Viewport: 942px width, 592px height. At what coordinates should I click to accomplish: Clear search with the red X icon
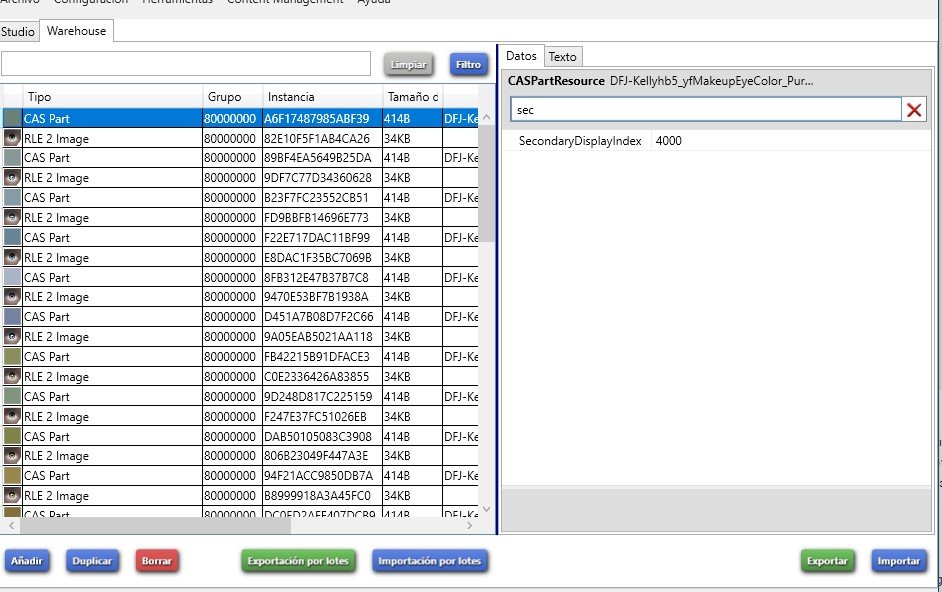pos(914,110)
